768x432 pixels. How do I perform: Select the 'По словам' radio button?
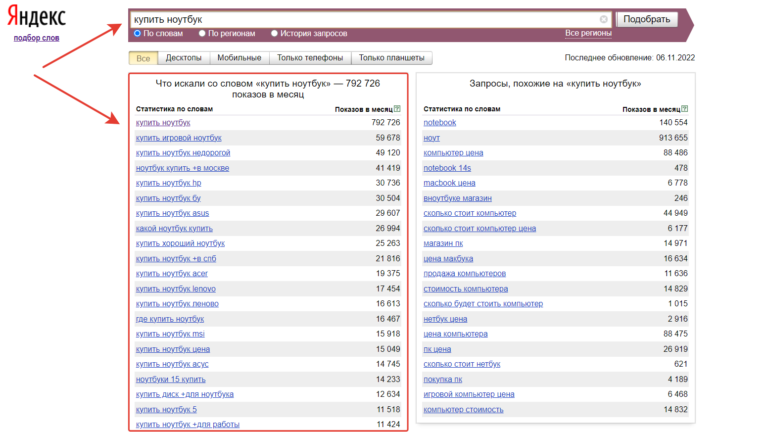pyautogui.click(x=137, y=33)
